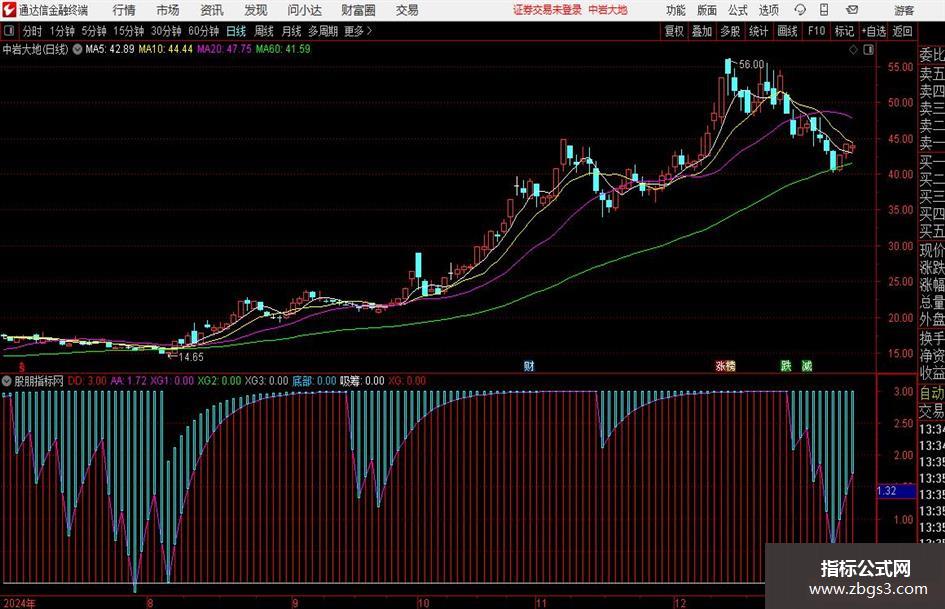Expand the 更多 periods dropdown
This screenshot has width=945, height=609.
tap(358, 31)
